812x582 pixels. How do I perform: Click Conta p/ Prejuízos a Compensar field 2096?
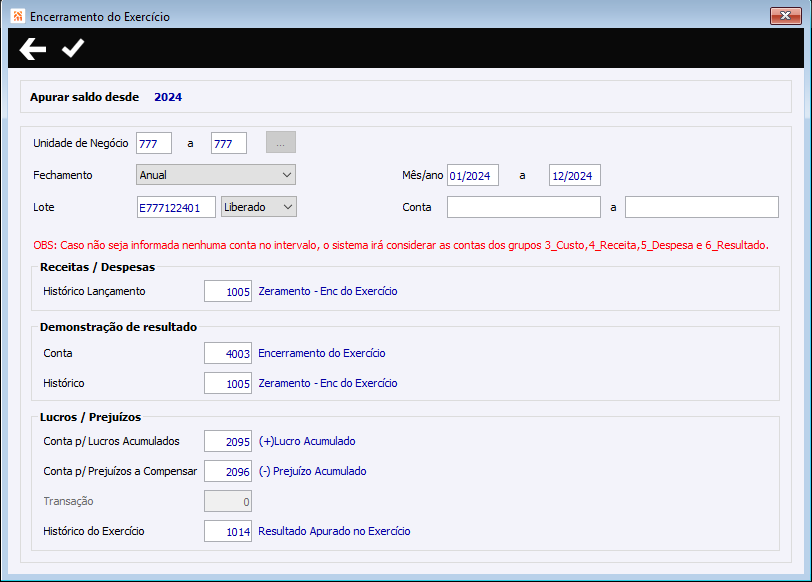pos(228,471)
